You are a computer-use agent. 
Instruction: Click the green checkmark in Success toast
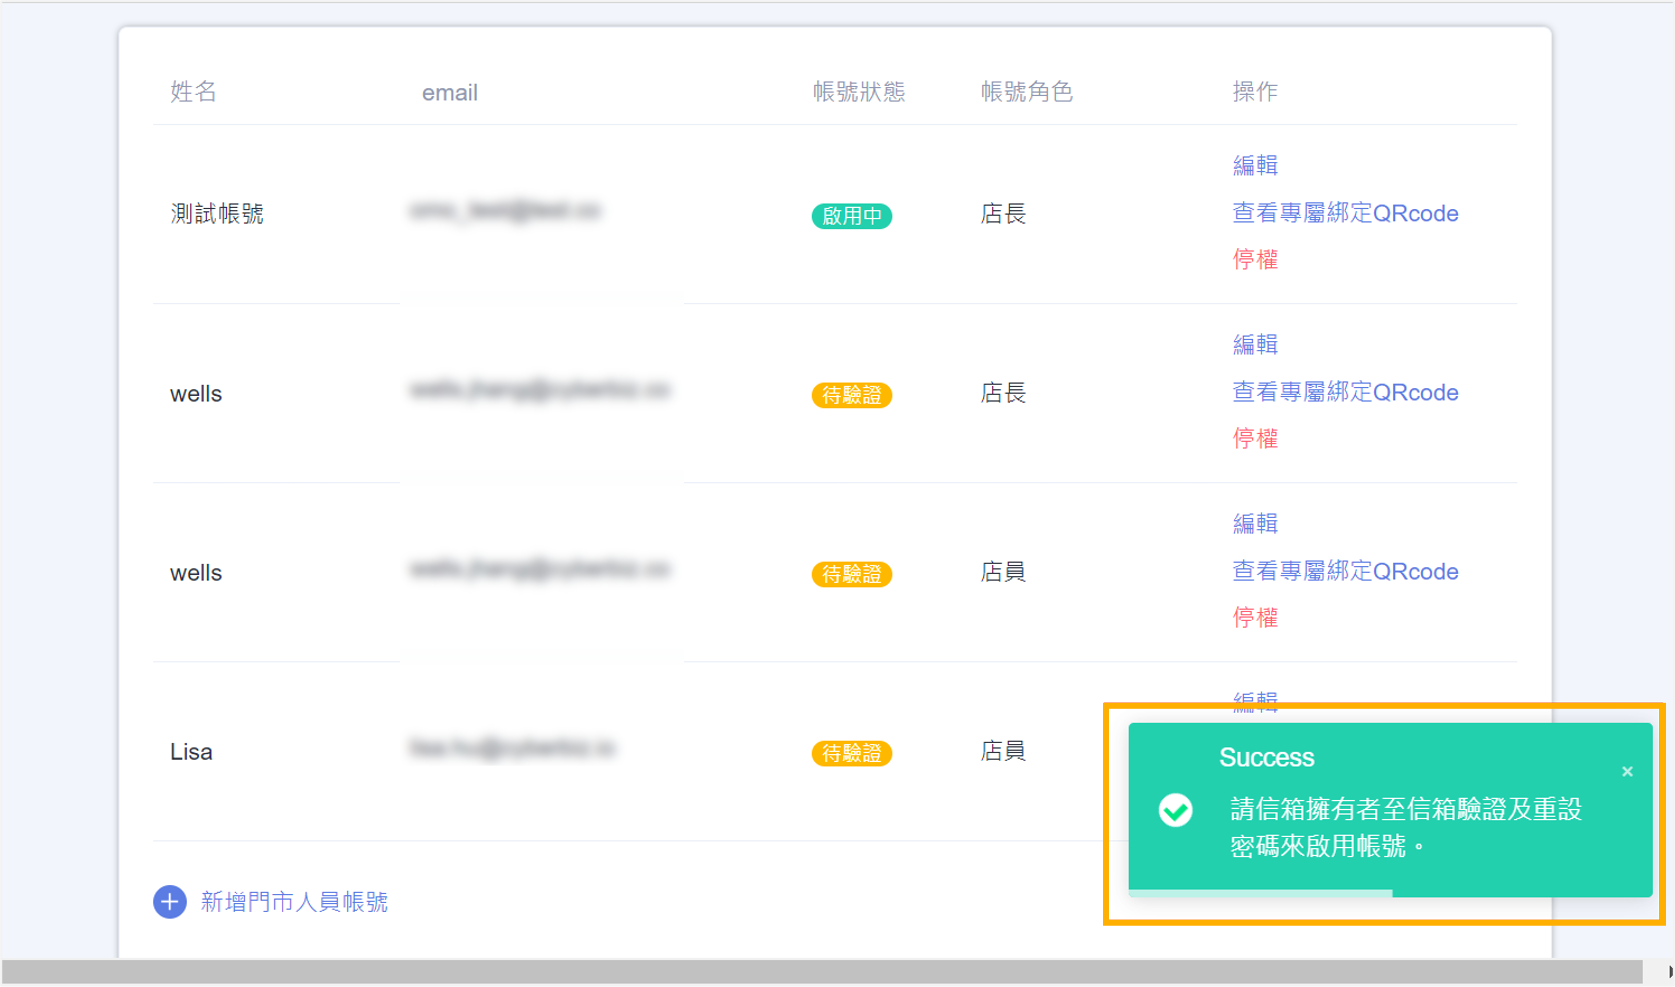point(1175,810)
